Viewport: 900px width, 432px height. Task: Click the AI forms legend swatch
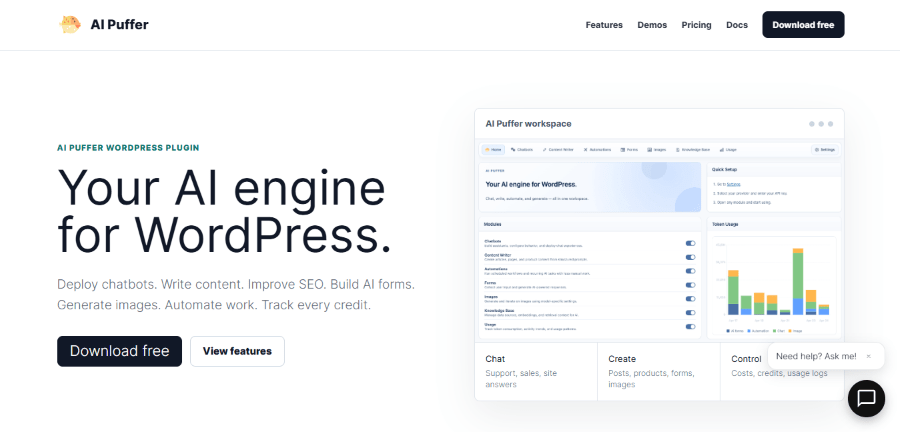click(728, 331)
